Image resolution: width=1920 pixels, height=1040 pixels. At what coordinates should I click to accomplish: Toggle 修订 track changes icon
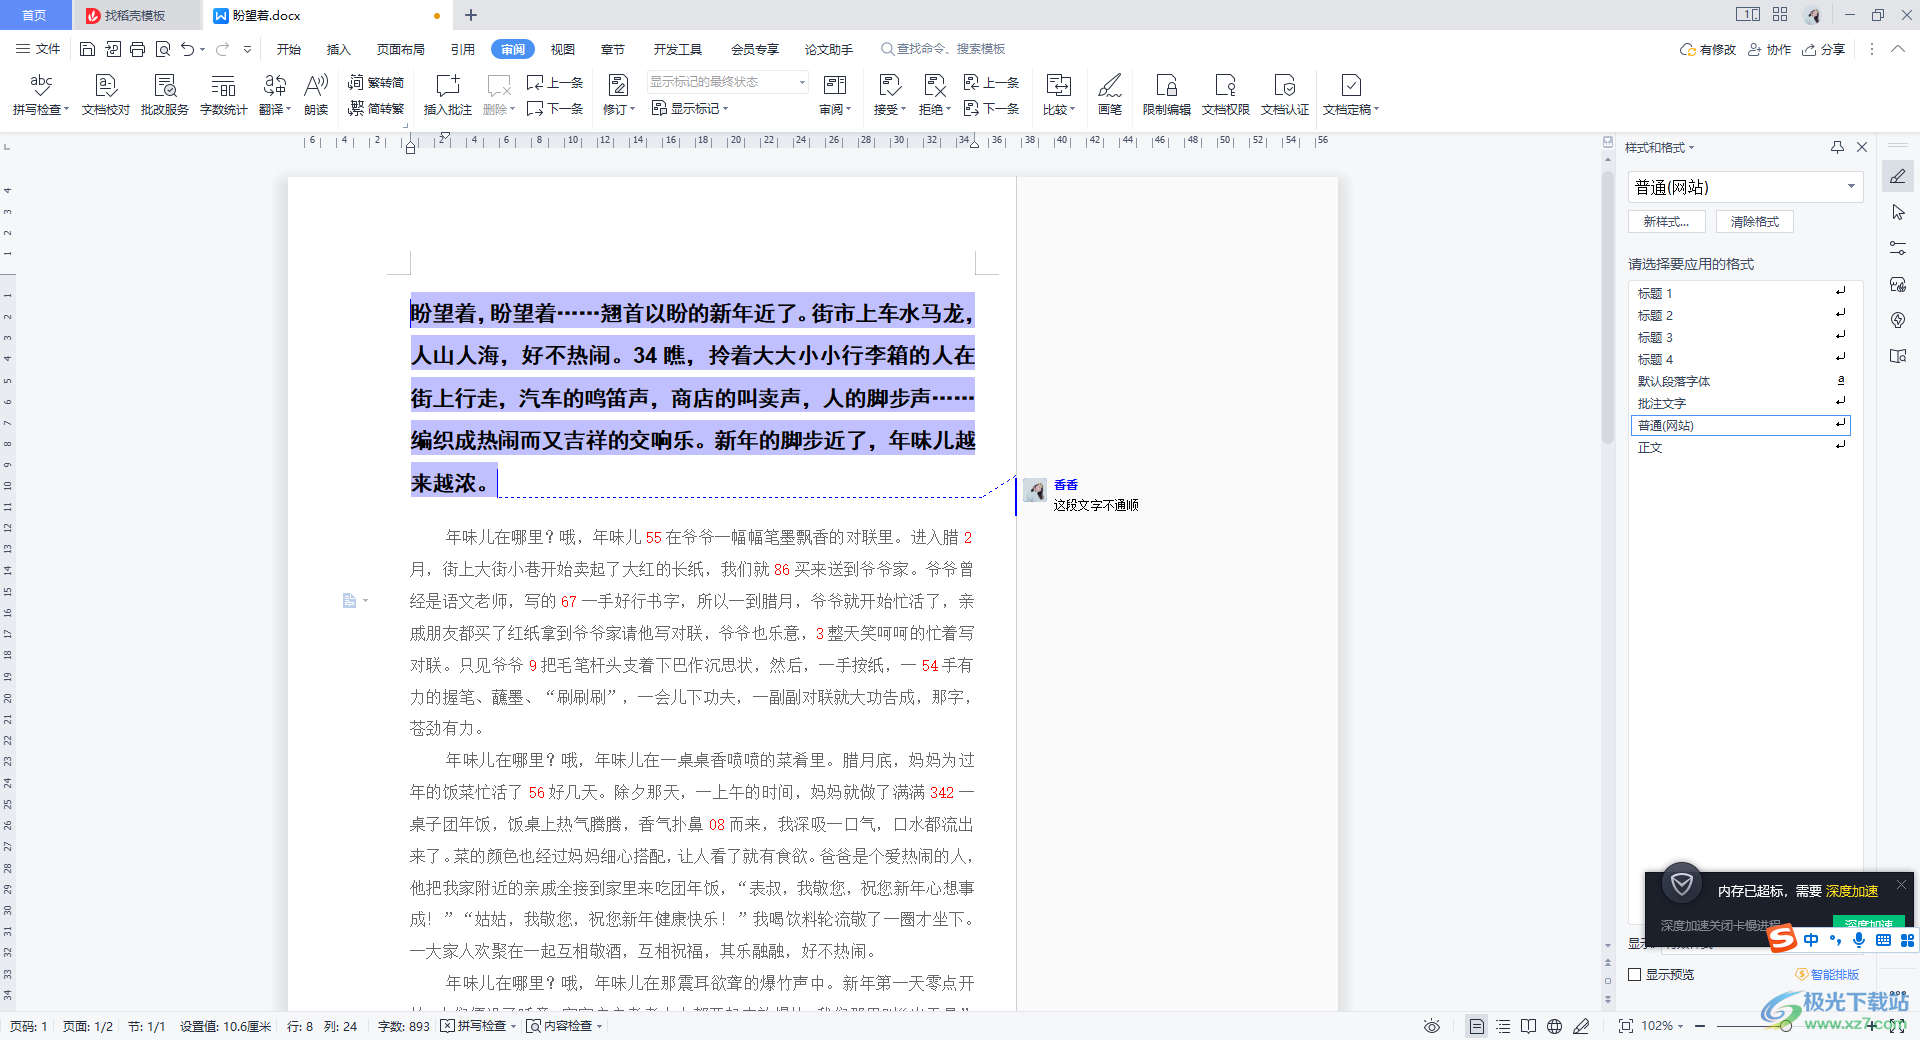pyautogui.click(x=619, y=86)
